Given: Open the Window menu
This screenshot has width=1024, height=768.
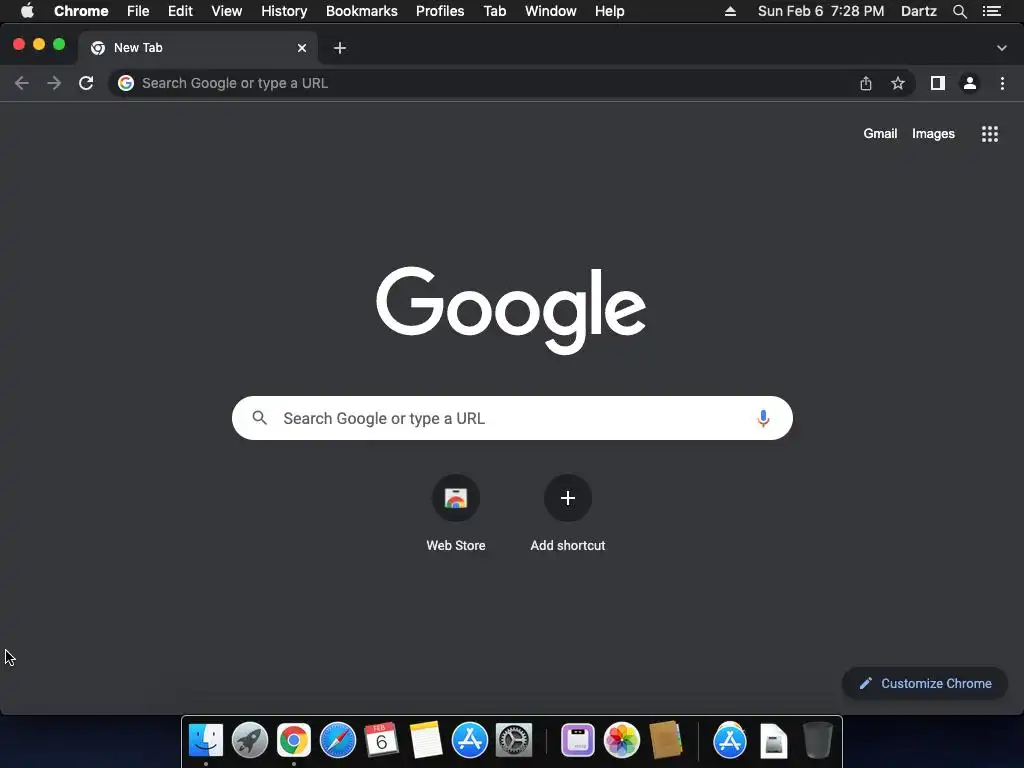Looking at the screenshot, I should [x=551, y=11].
